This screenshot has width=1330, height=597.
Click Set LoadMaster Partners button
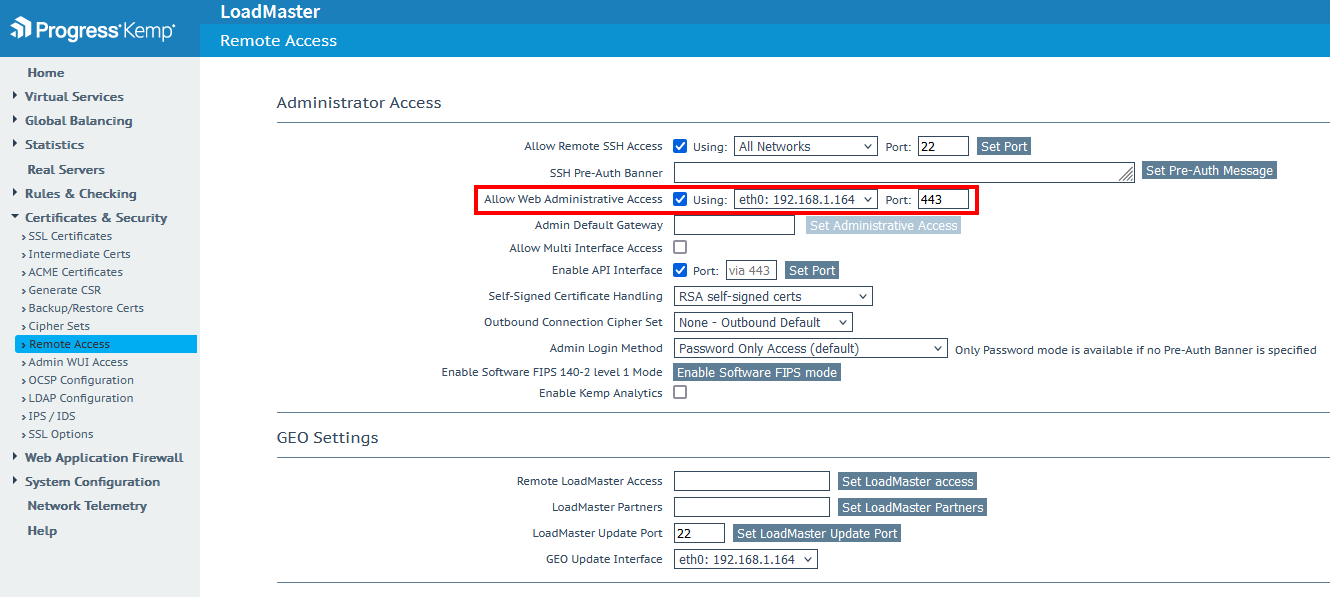(x=912, y=507)
